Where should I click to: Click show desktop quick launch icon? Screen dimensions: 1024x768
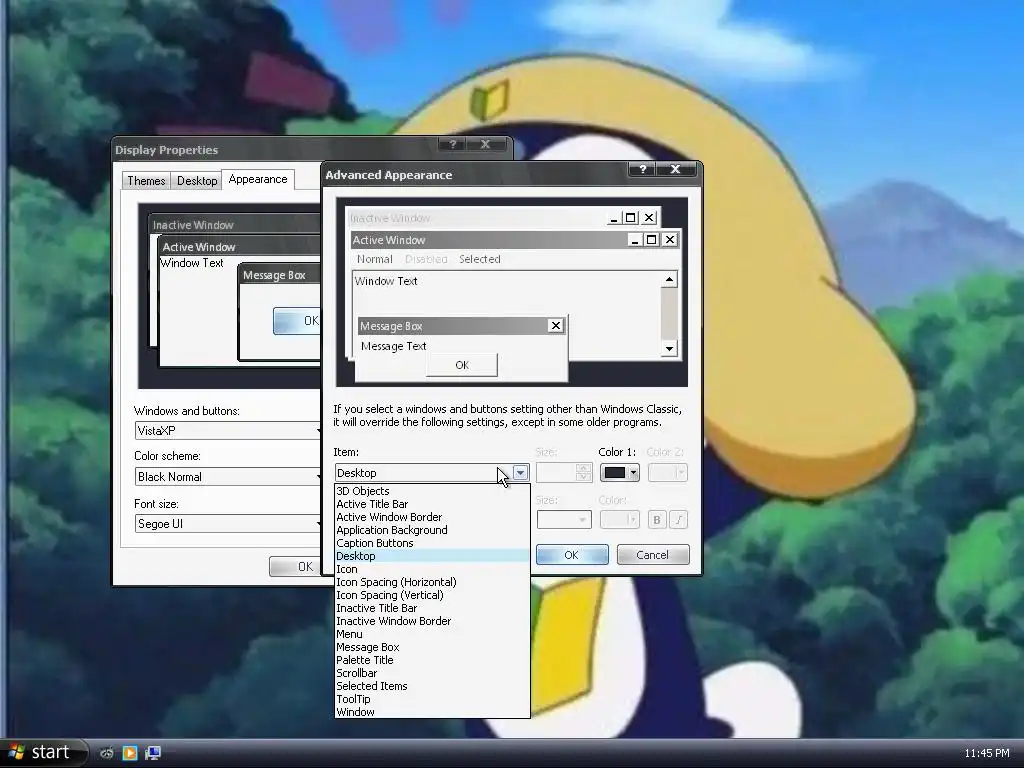[x=153, y=754]
